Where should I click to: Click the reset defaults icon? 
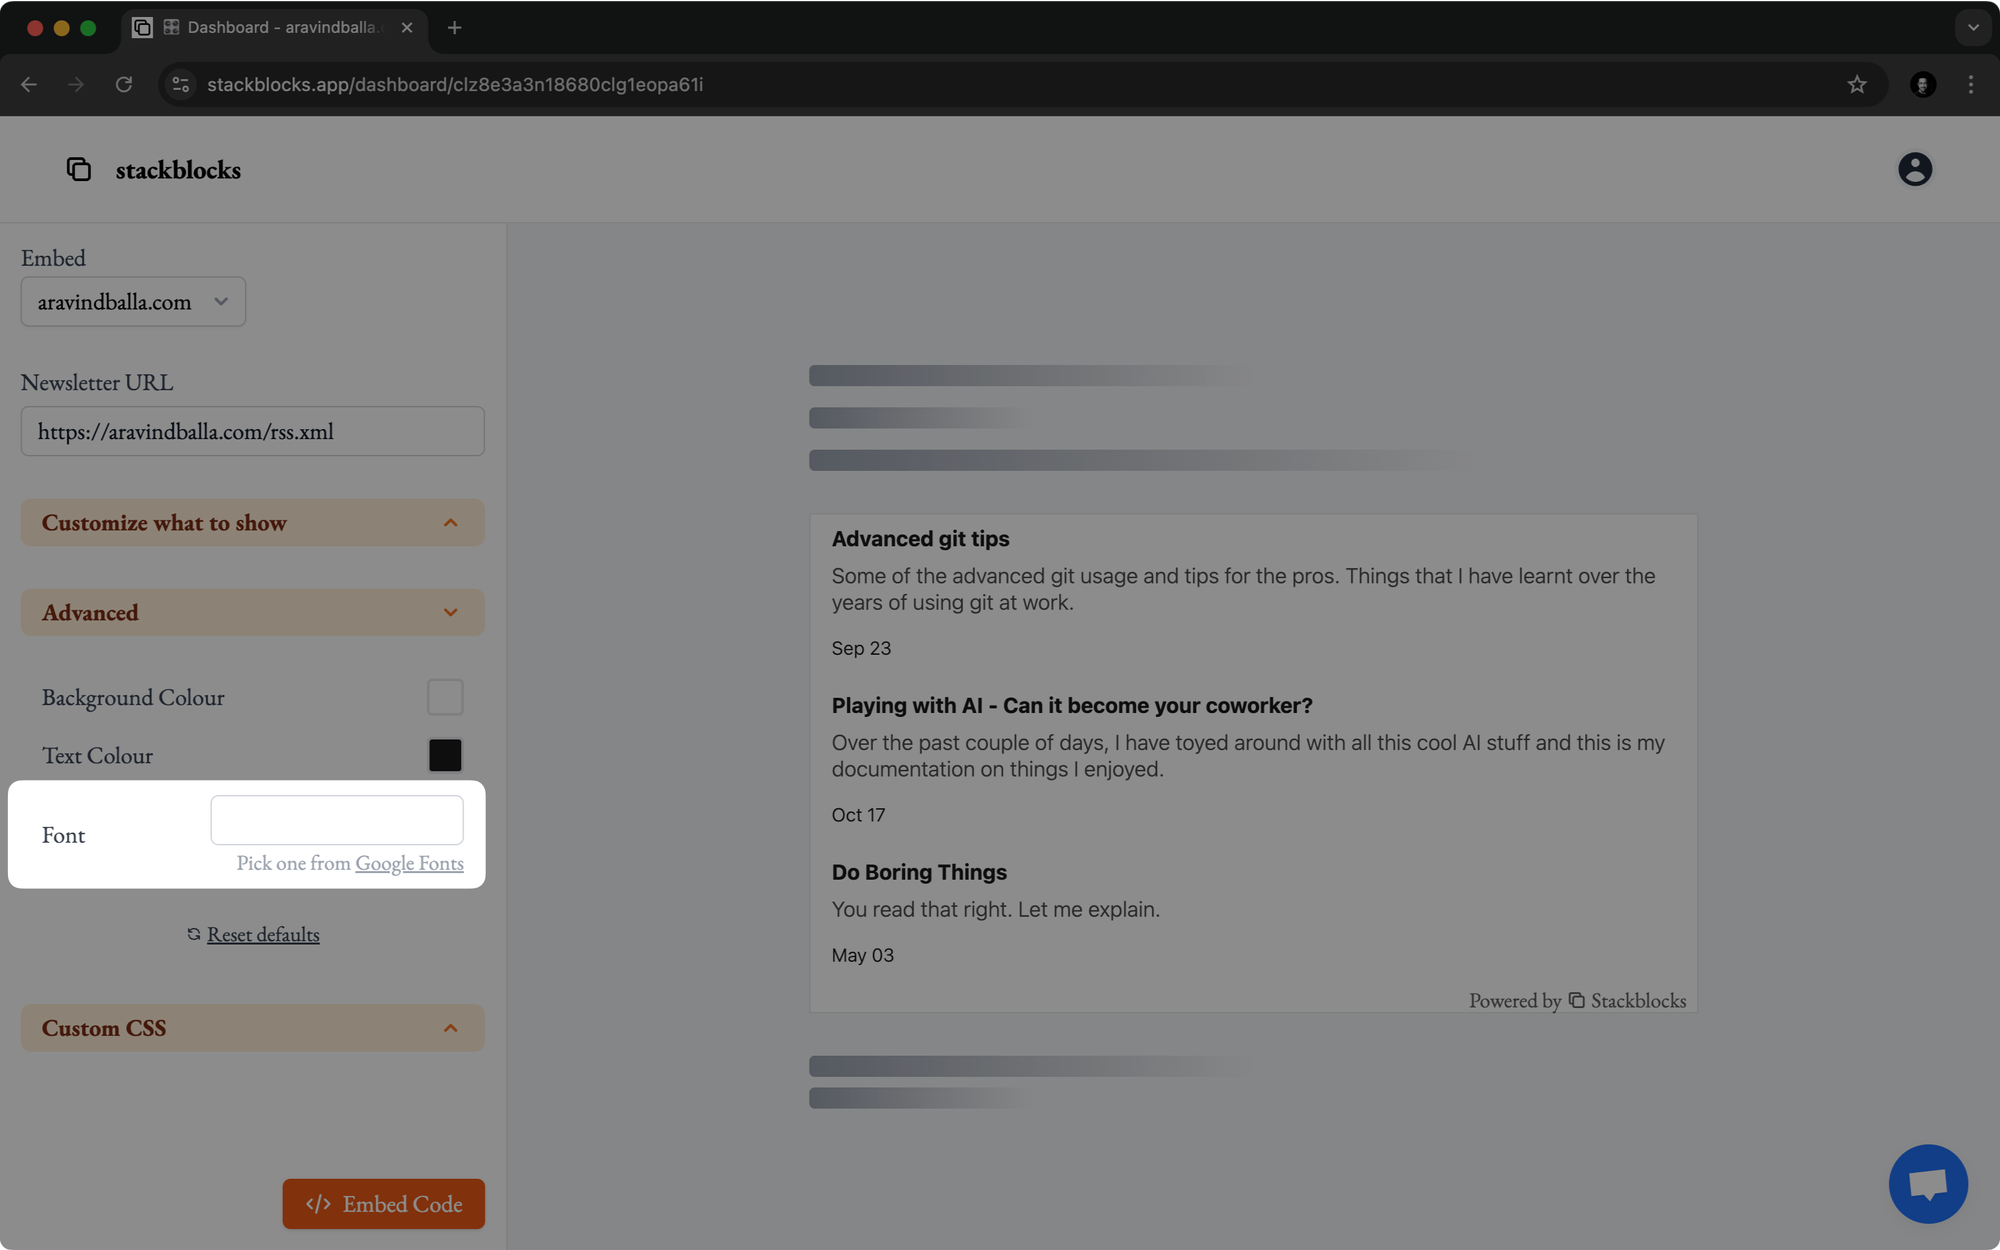coord(192,933)
